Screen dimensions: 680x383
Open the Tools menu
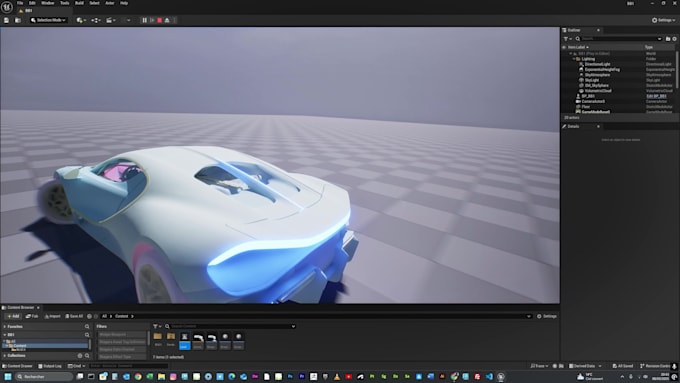pos(65,3)
